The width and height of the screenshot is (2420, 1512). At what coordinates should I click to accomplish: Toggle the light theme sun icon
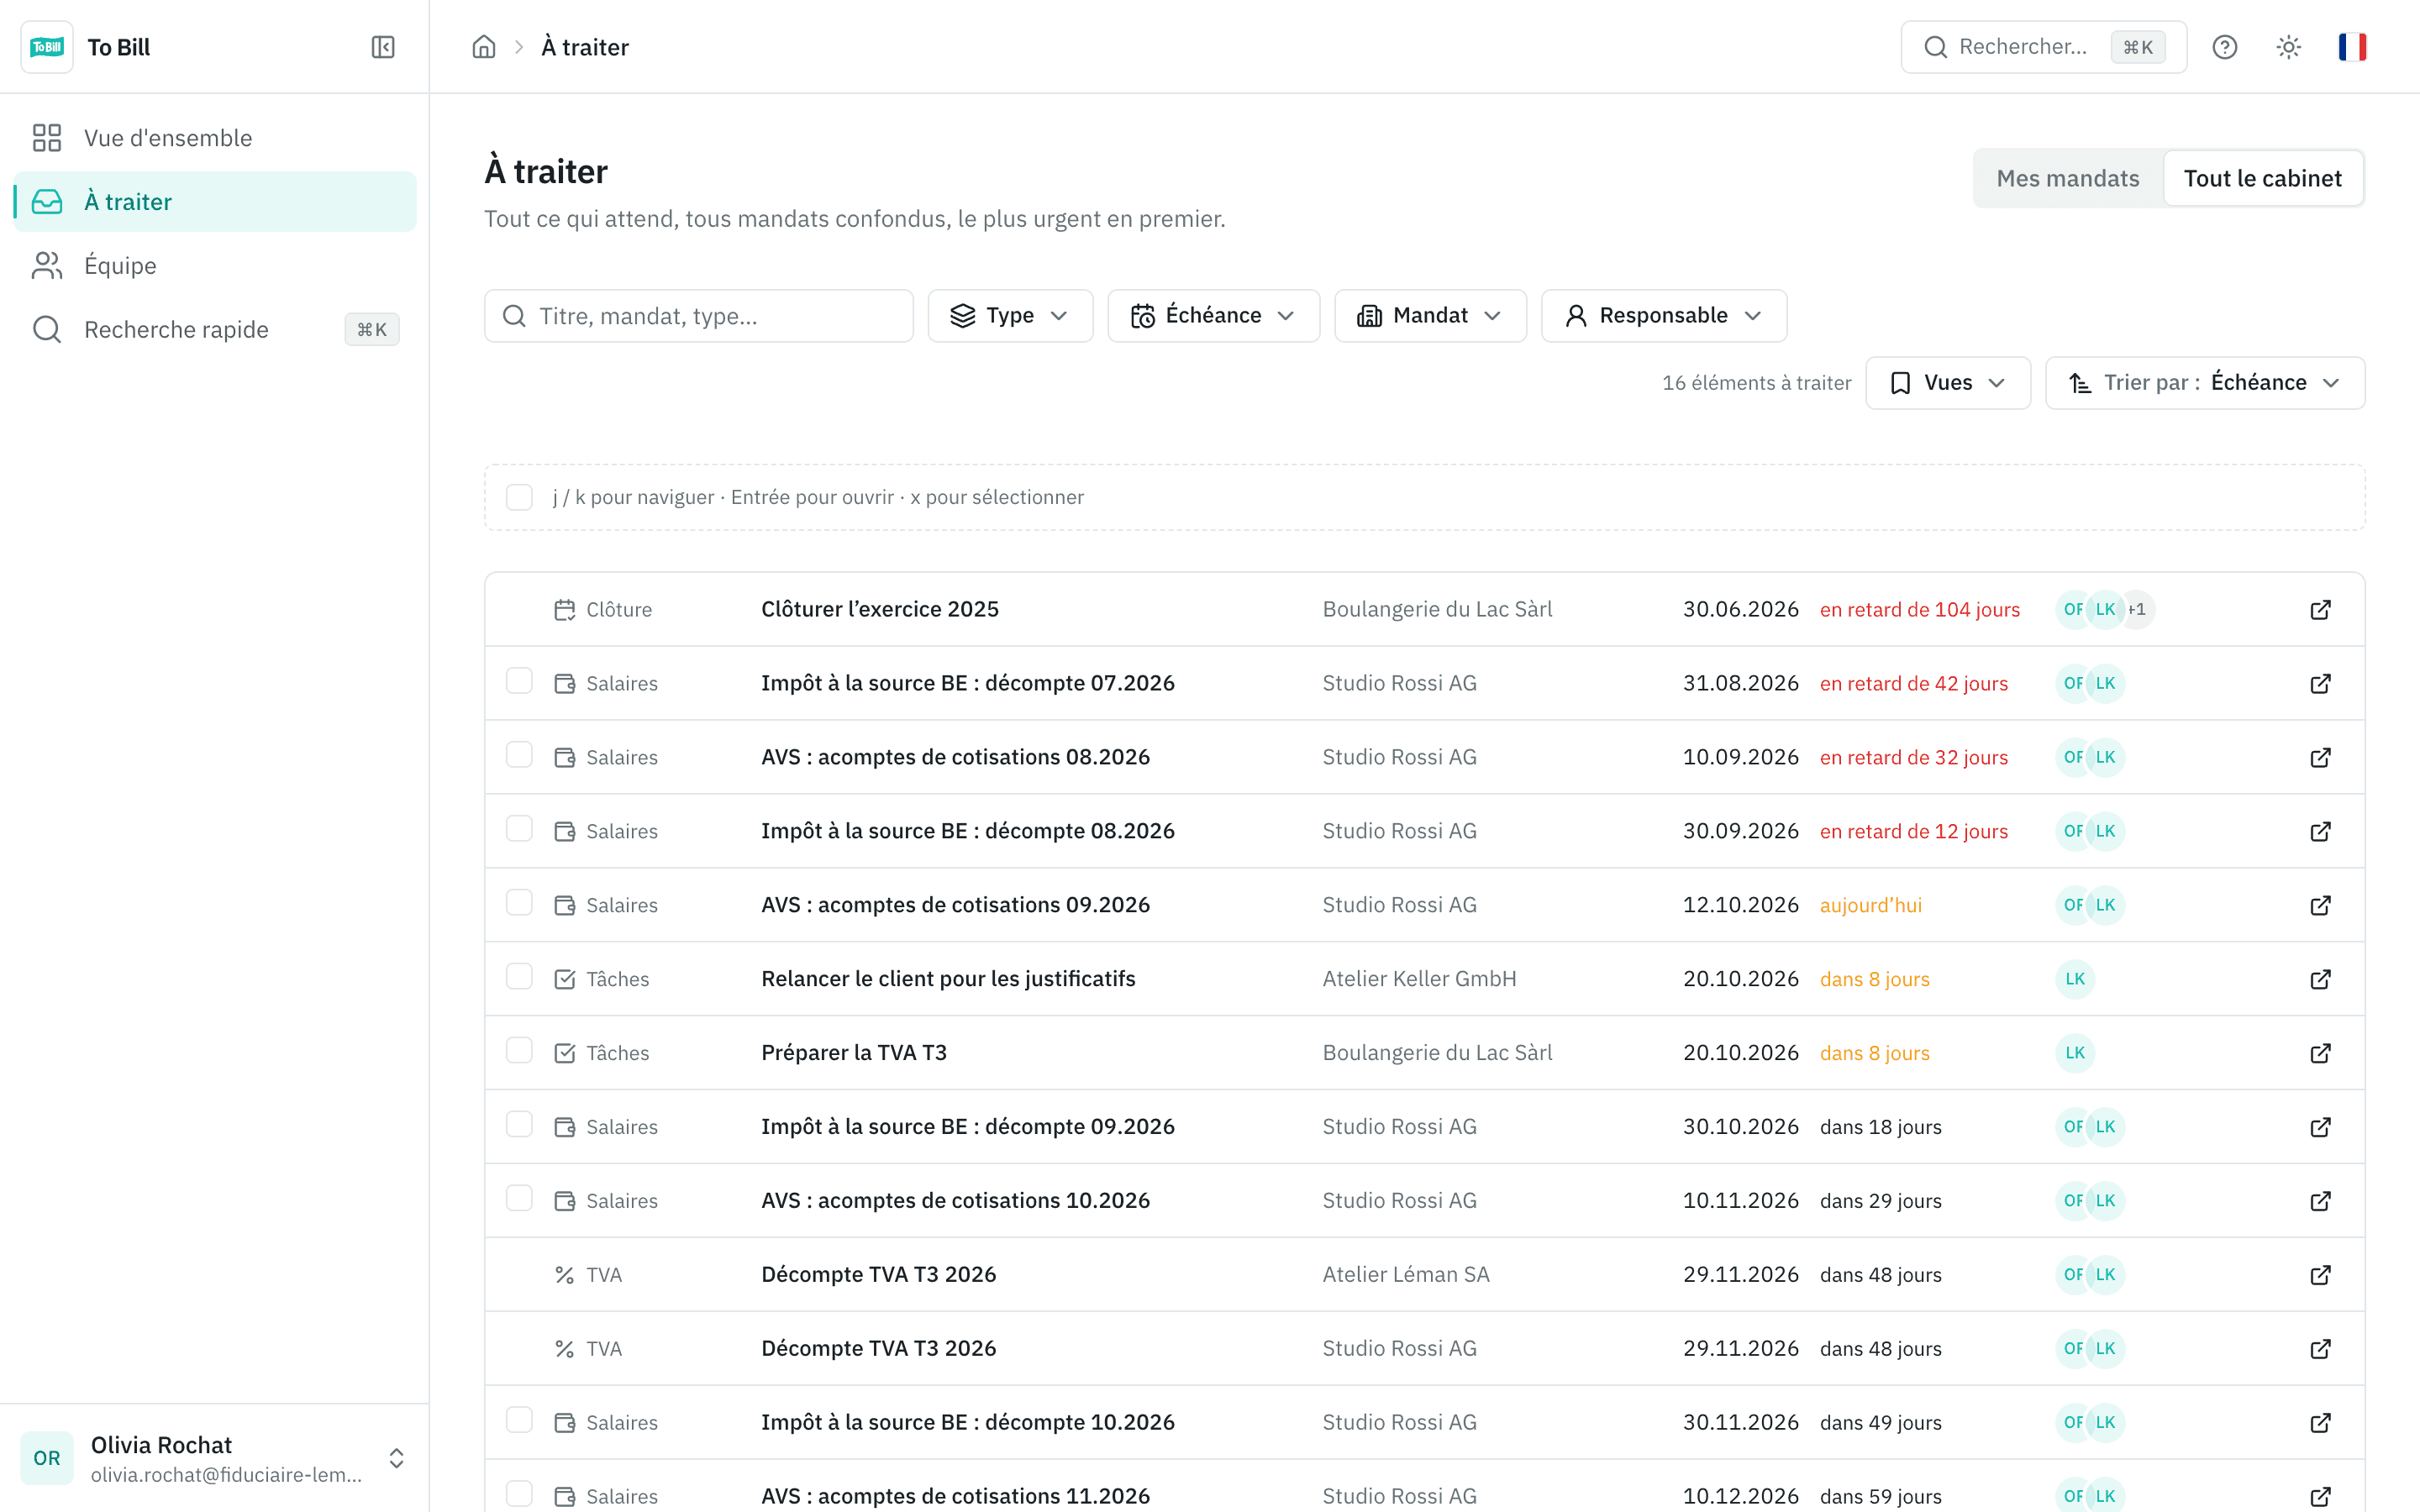pyautogui.click(x=2288, y=47)
